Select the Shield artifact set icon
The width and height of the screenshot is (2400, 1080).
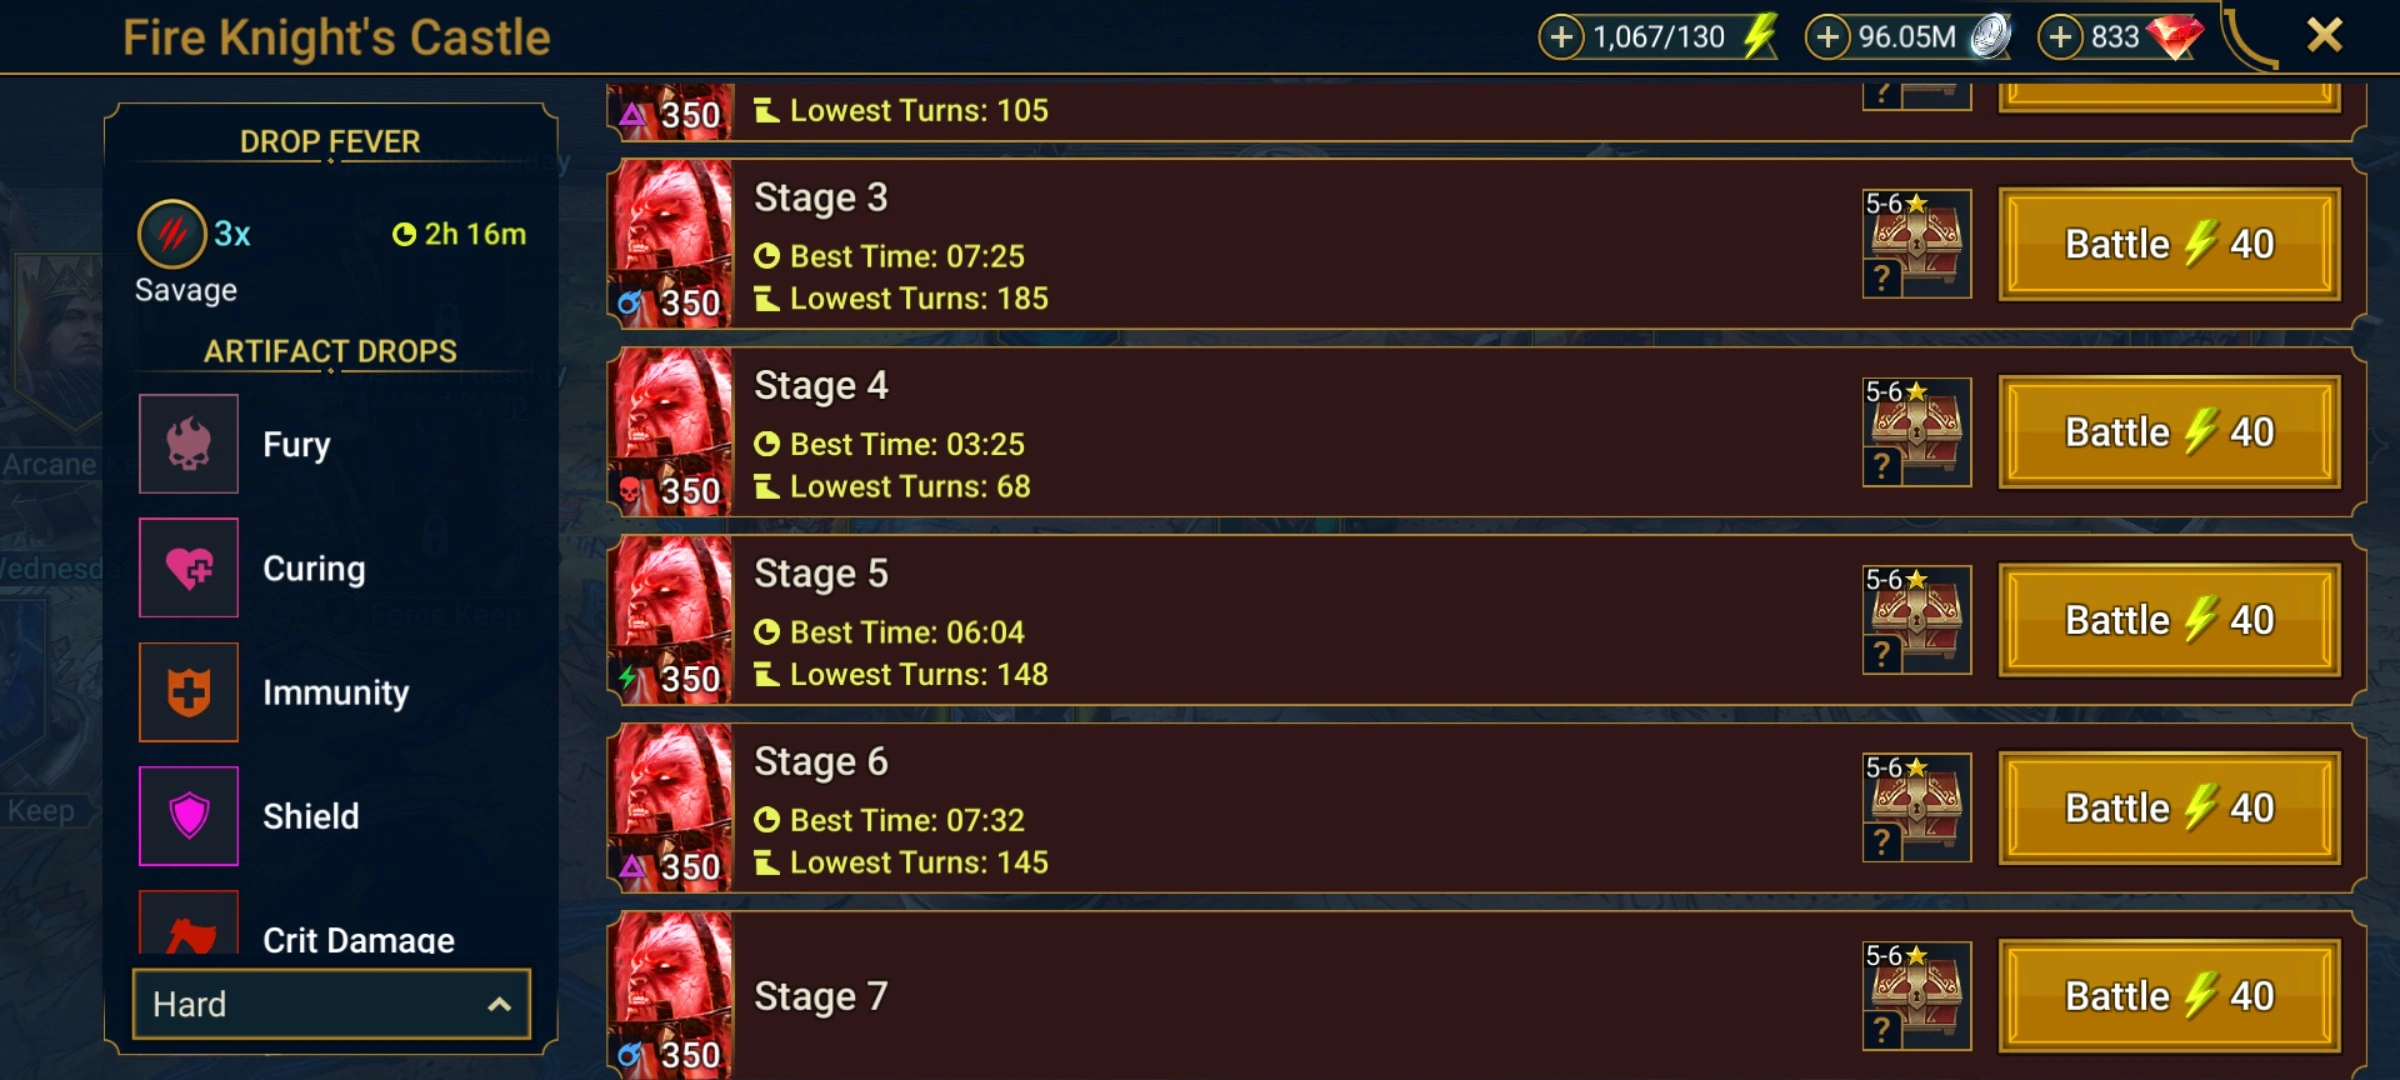pos(189,816)
